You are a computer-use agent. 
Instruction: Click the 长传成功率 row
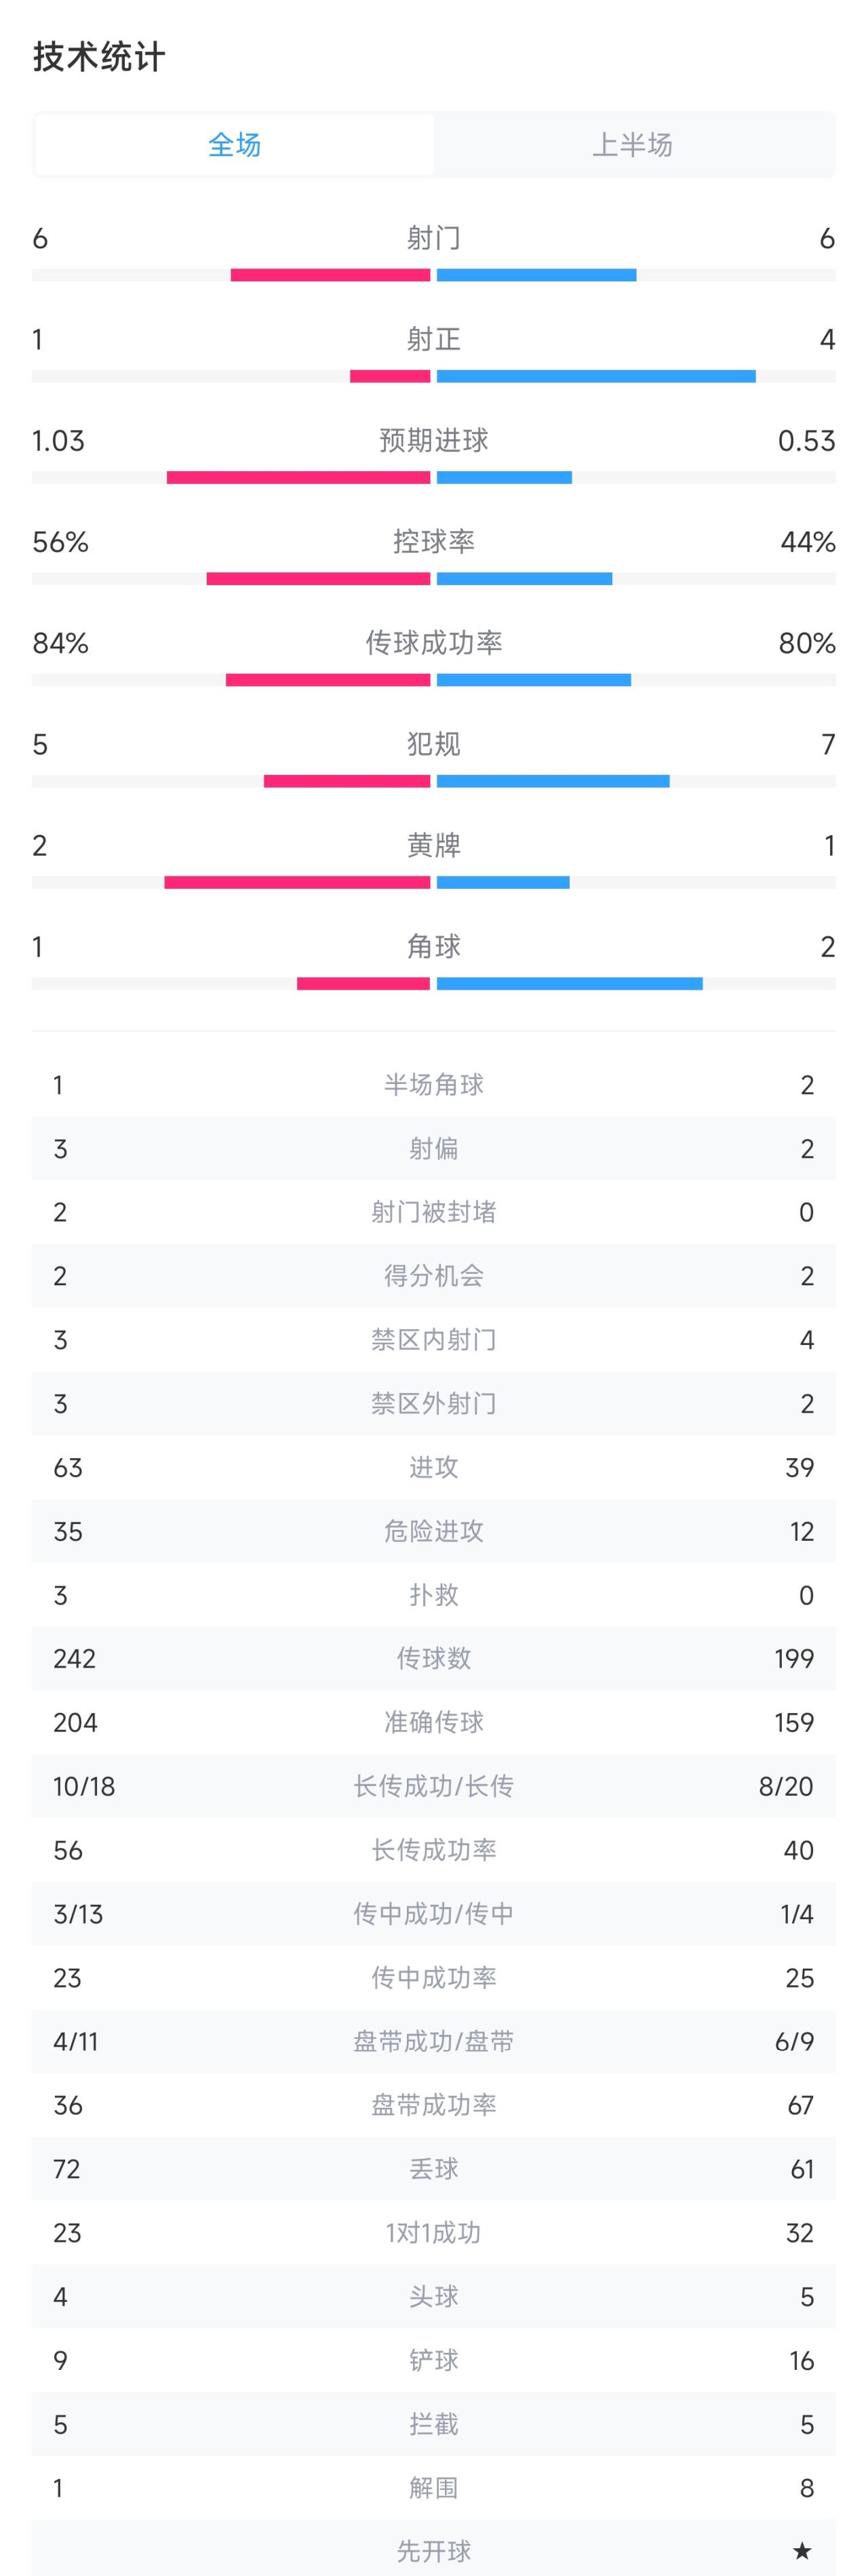(434, 1850)
